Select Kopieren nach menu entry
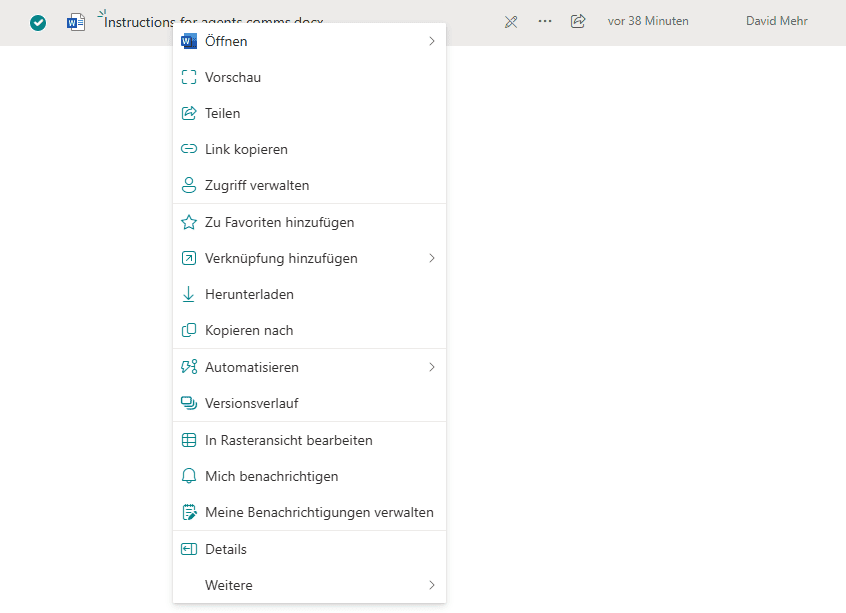846x613 pixels. pyautogui.click(x=249, y=330)
